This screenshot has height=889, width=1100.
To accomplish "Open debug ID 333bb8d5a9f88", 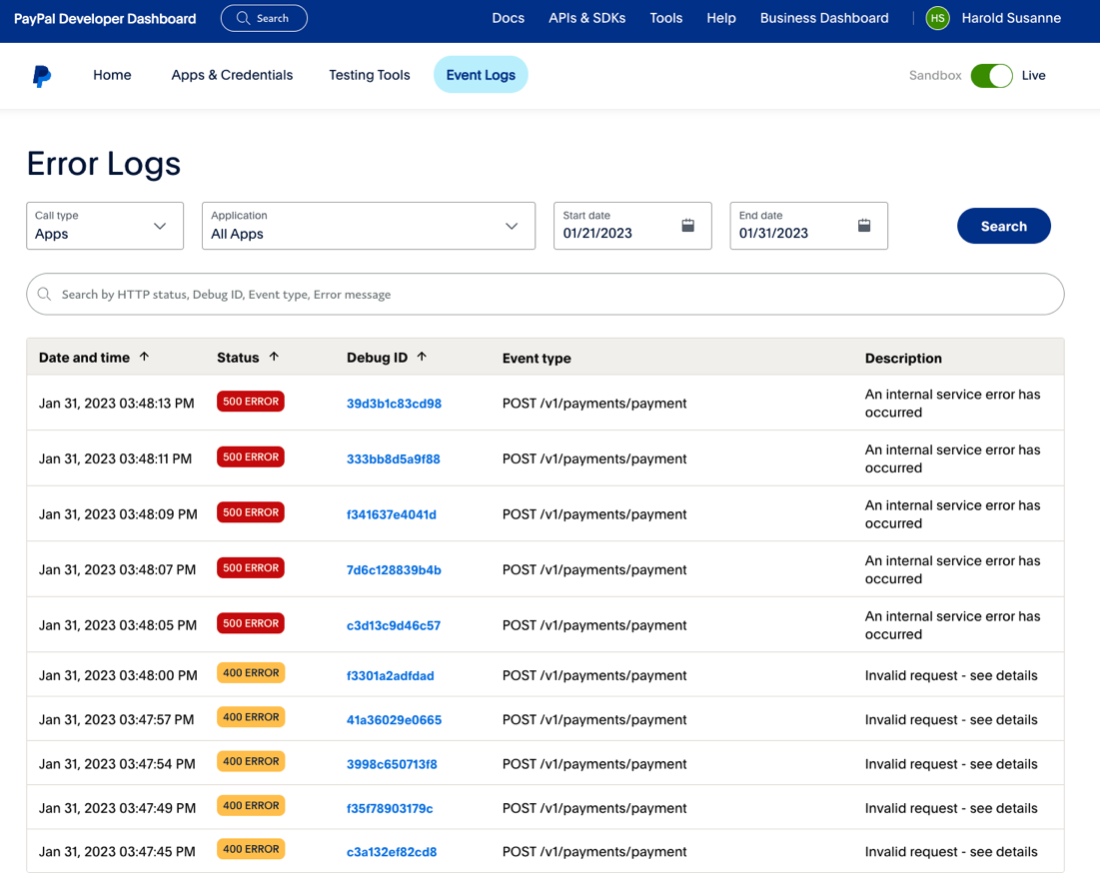I will [x=393, y=459].
